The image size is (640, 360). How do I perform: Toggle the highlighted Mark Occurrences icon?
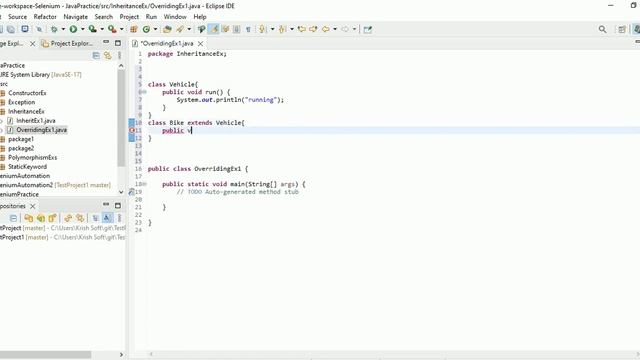pyautogui.click(x=213, y=29)
